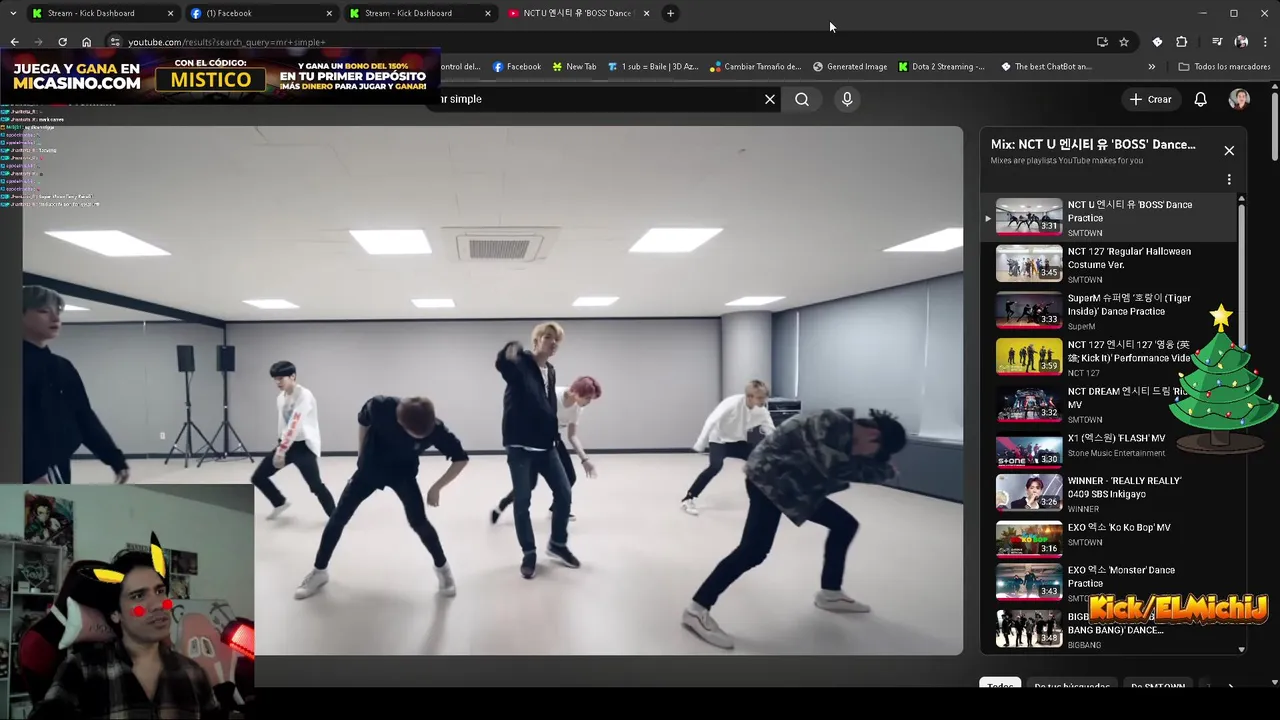Open the media controls icon in Chrome toolbar
Image resolution: width=1280 pixels, height=720 pixels.
[1217, 42]
